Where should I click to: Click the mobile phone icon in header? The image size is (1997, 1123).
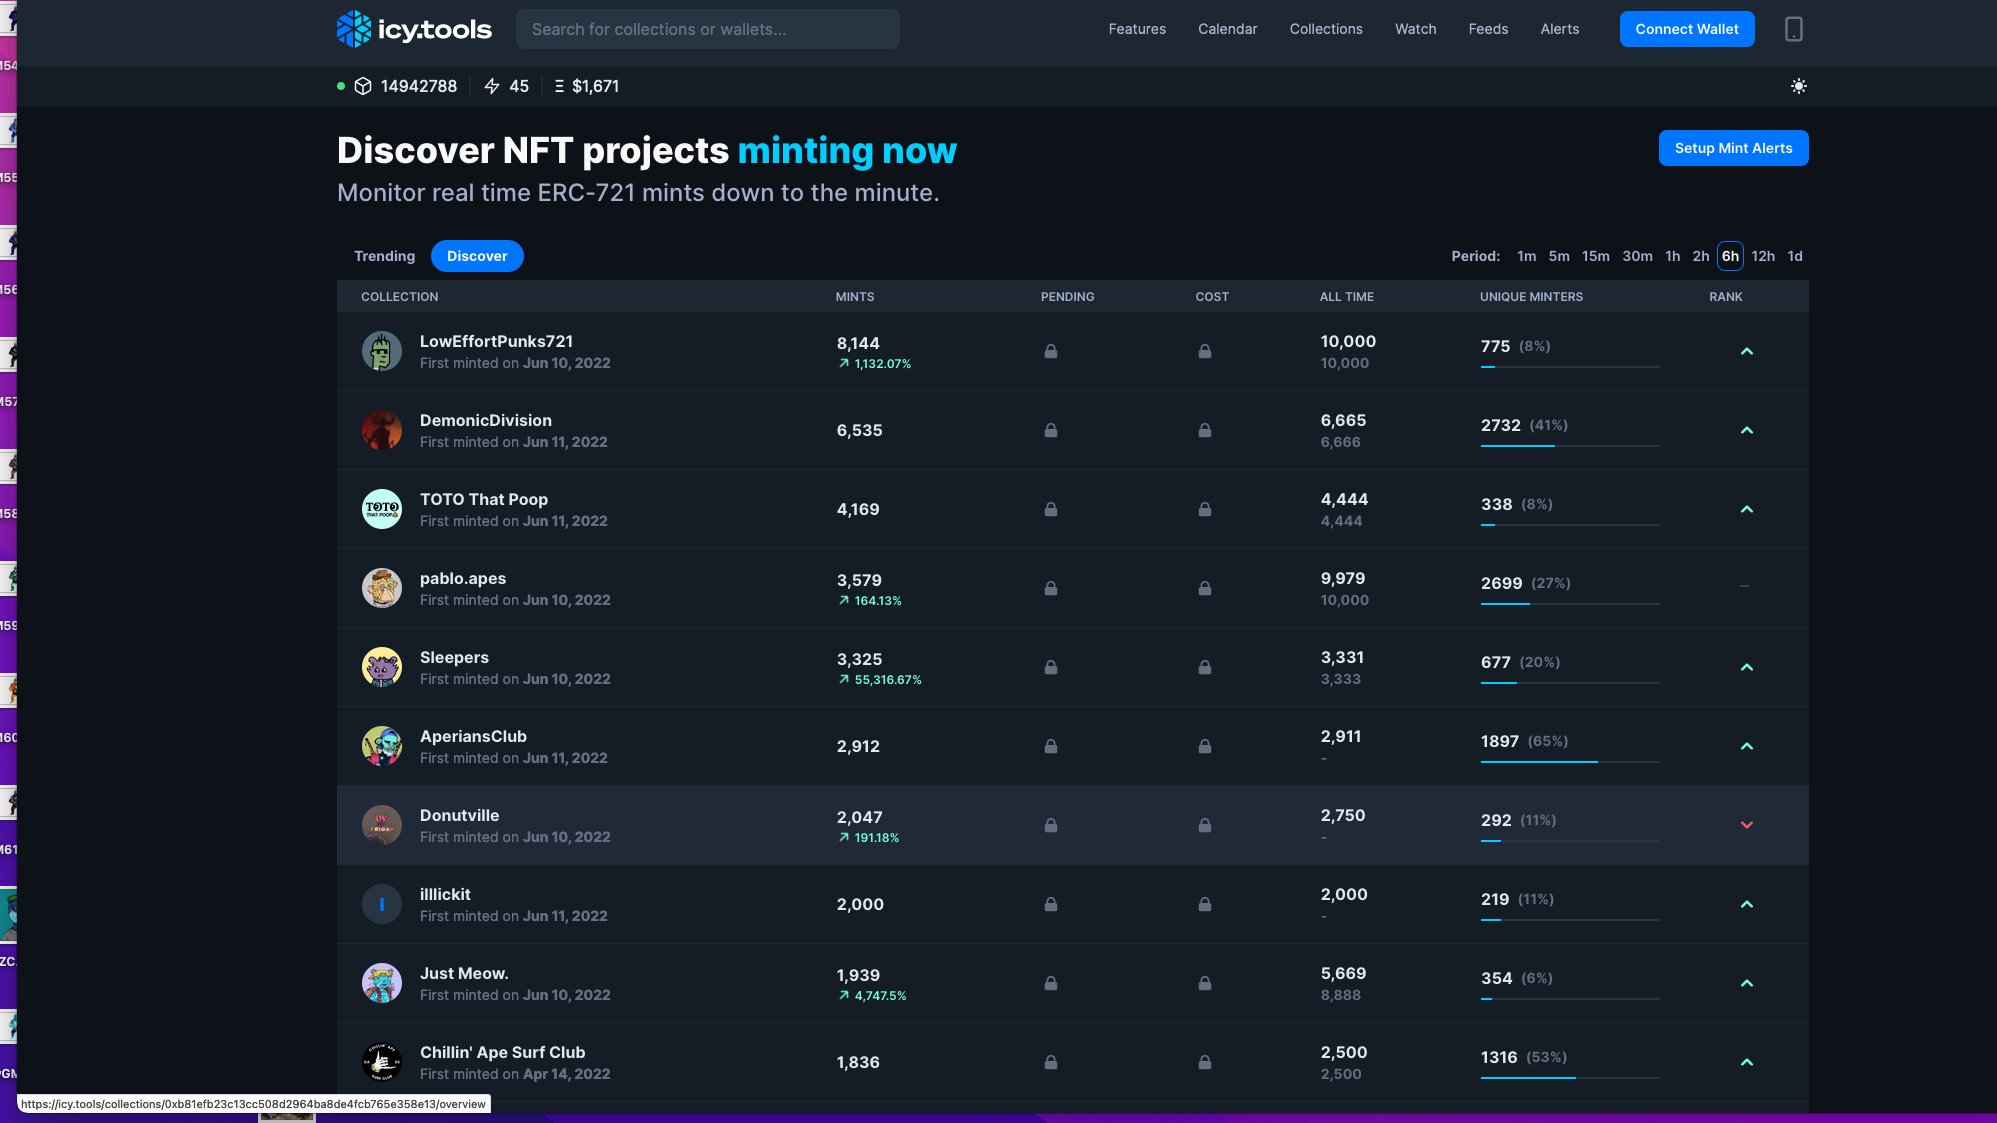[x=1793, y=29]
